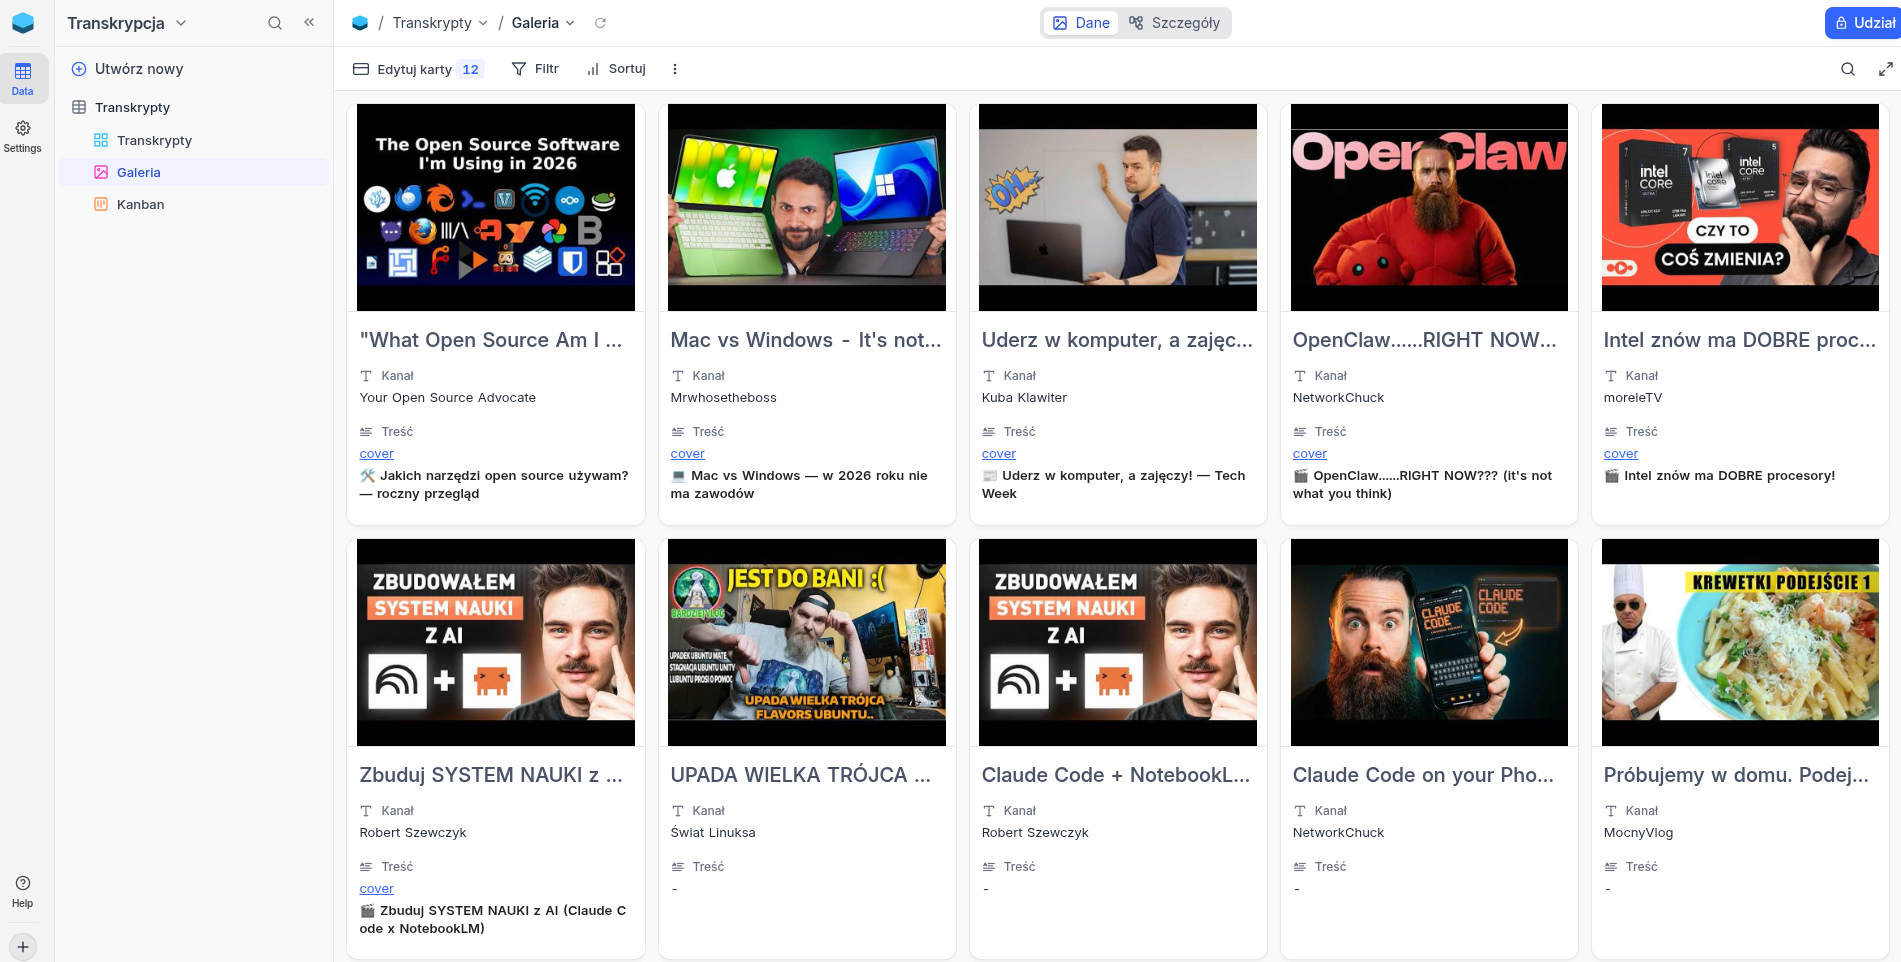Open search in the gallery toolbar
This screenshot has height=962, width=1901.
tap(1848, 69)
